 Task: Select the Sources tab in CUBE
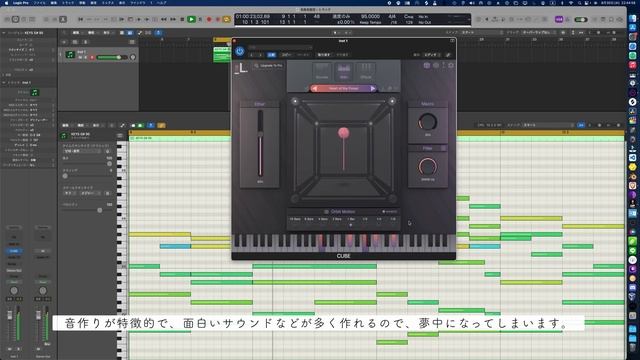click(x=322, y=71)
